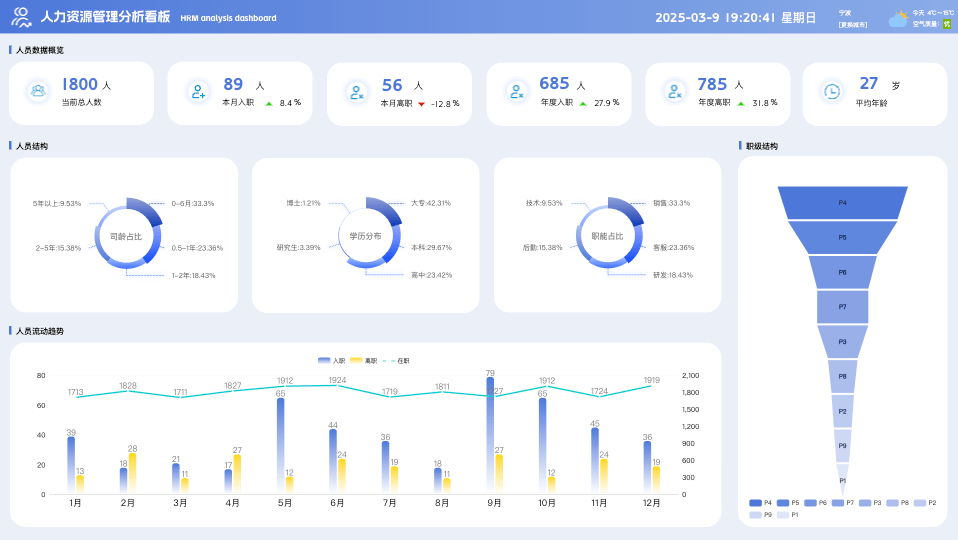
Task: Click the 平均年龄 clock icon
Action: pyautogui.click(x=831, y=92)
